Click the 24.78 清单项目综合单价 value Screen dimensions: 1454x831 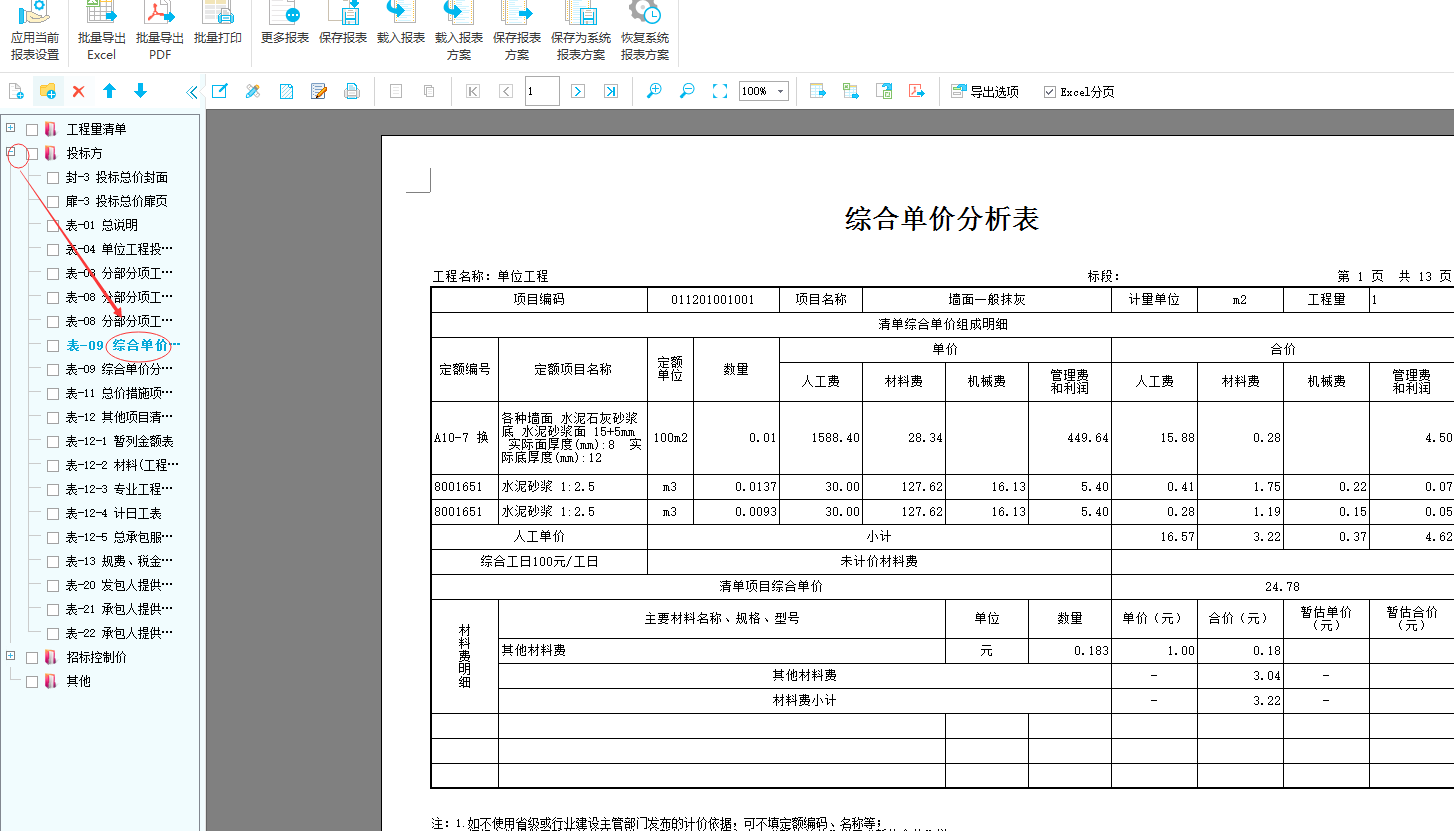coord(1283,587)
